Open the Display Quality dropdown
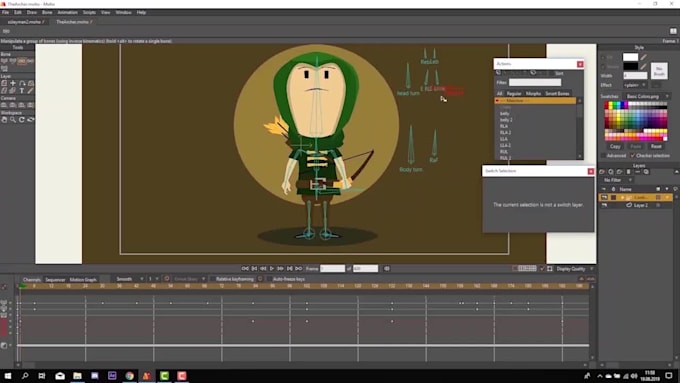Image resolution: width=680 pixels, height=383 pixels. pyautogui.click(x=575, y=269)
